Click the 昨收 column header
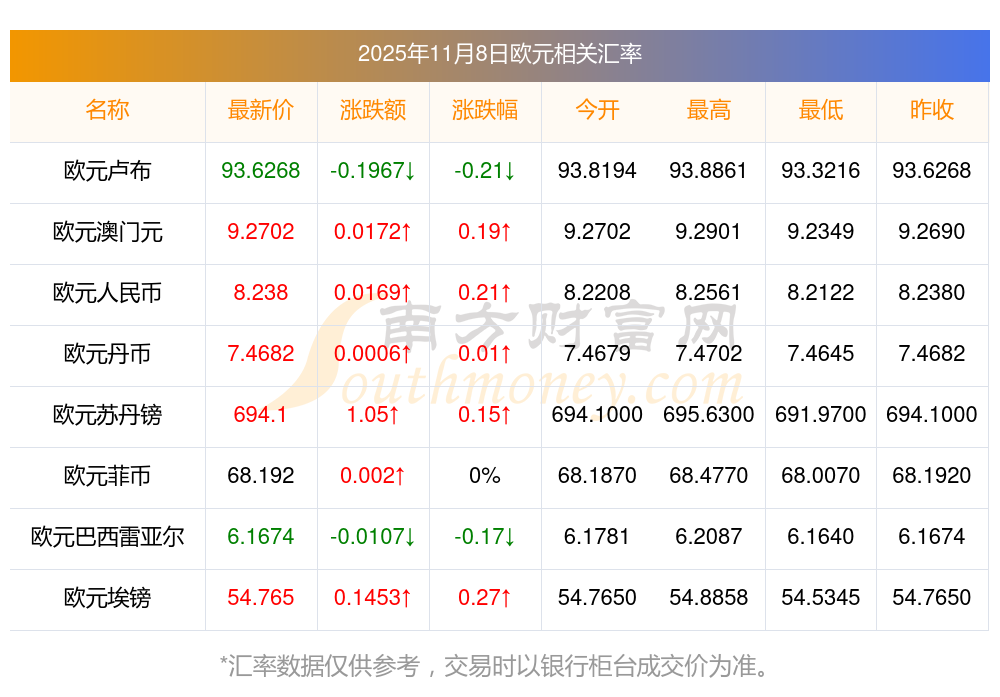1000x697 pixels. tap(932, 110)
